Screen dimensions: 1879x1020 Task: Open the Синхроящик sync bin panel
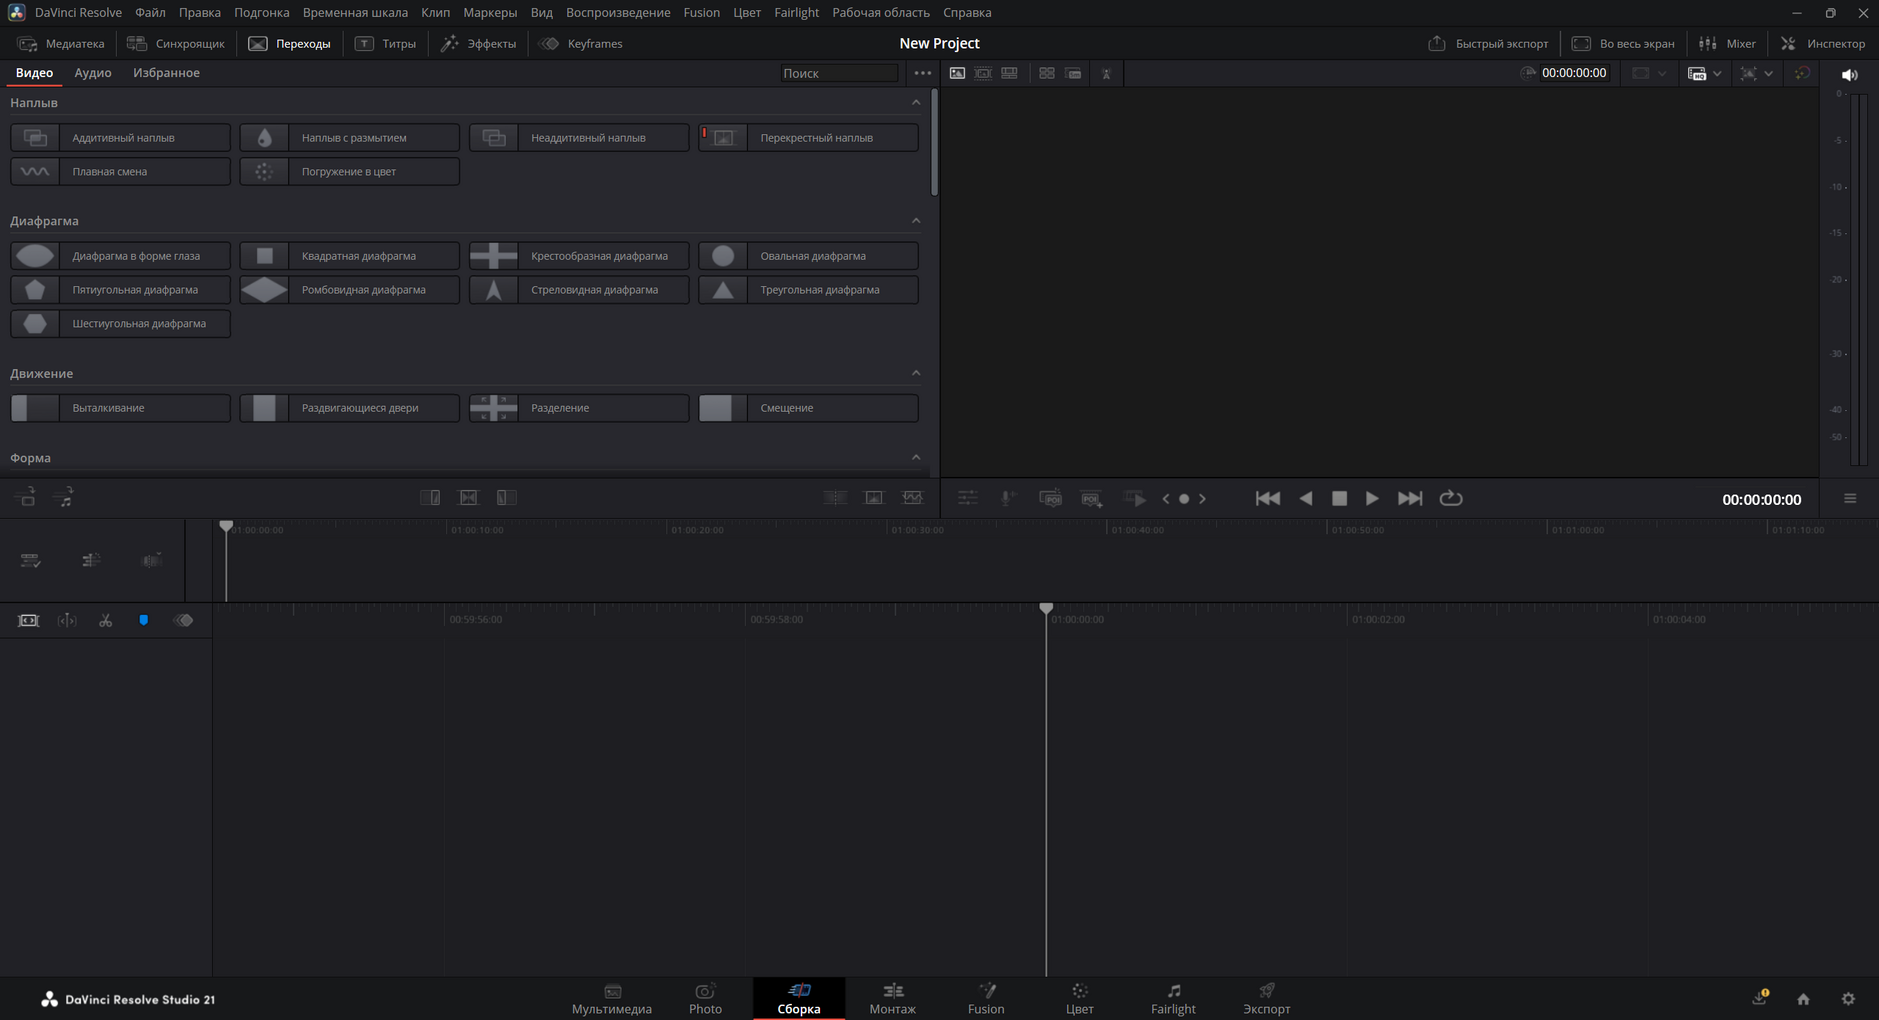click(x=176, y=43)
